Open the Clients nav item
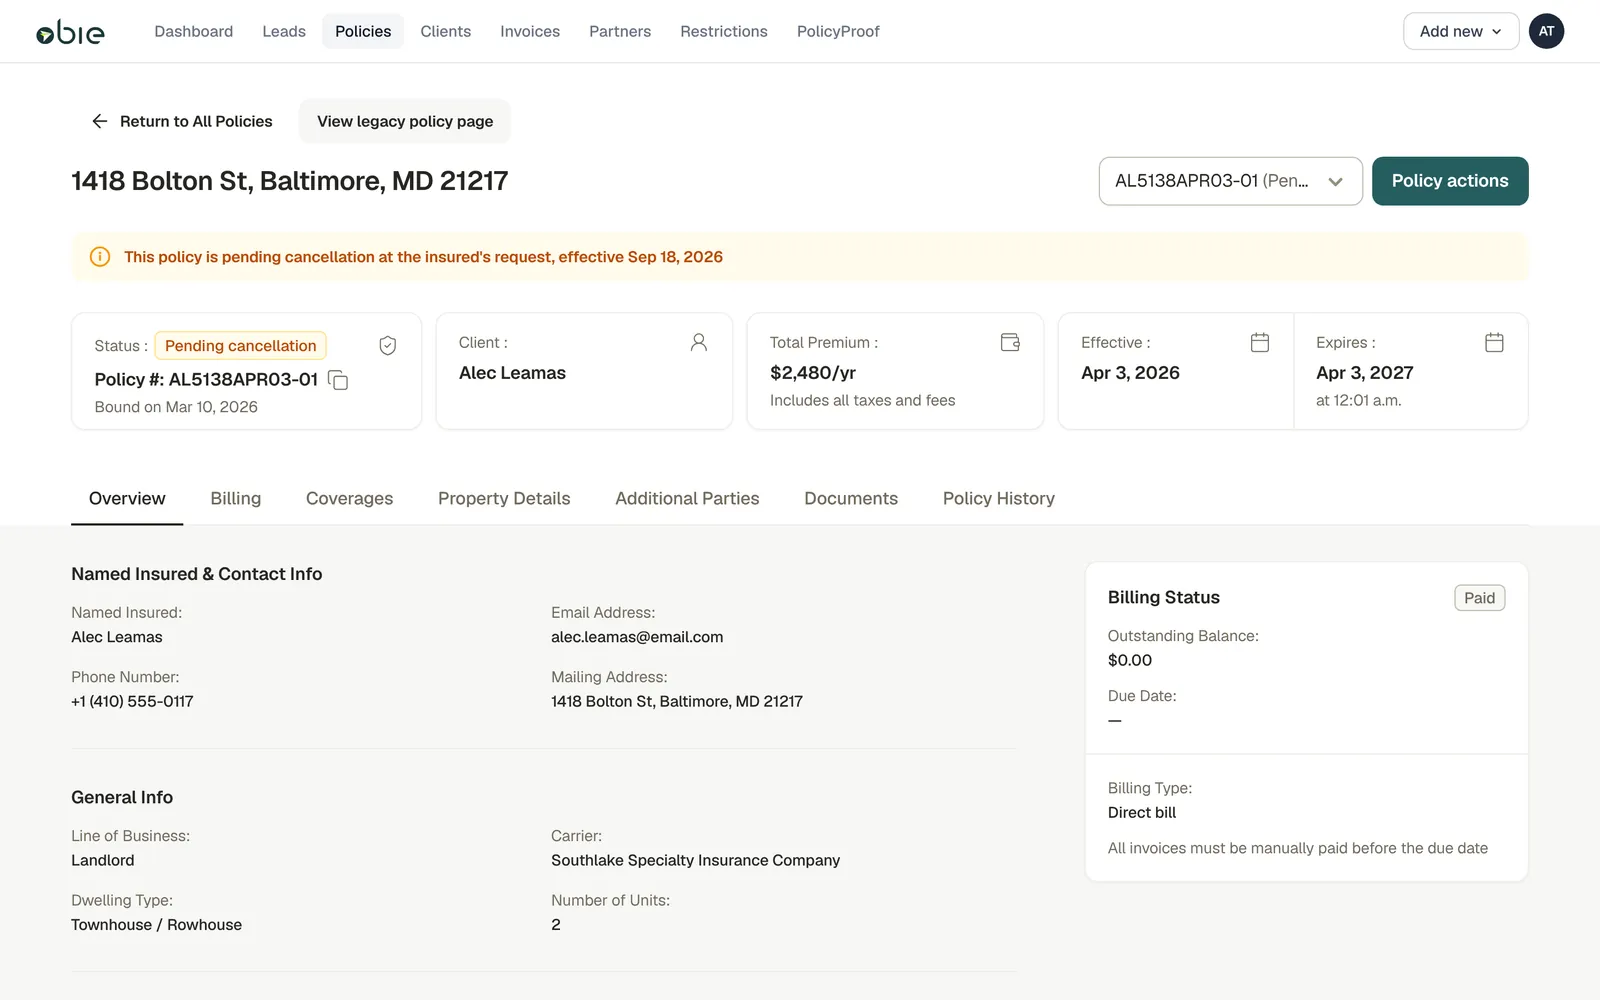The width and height of the screenshot is (1600, 1000). (x=446, y=31)
